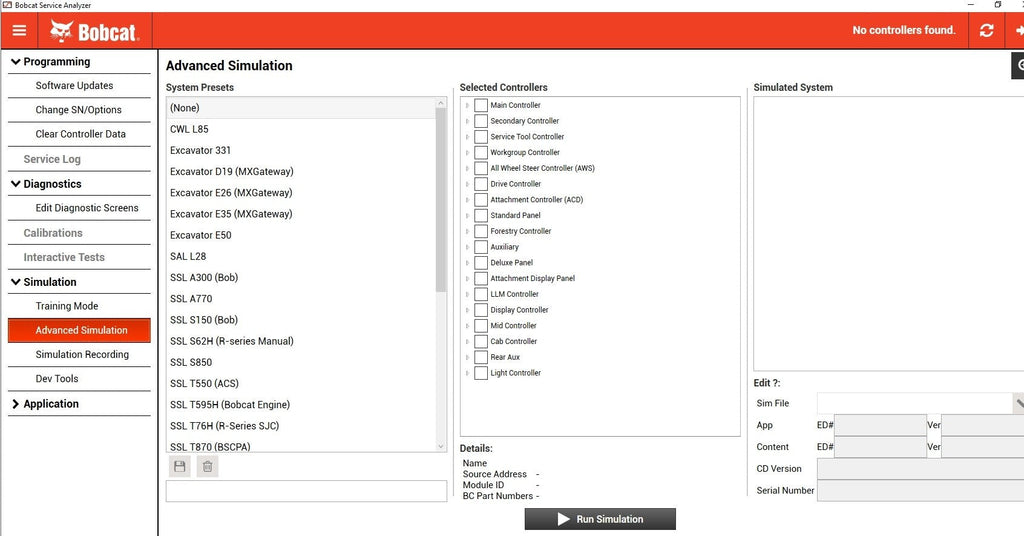The height and width of the screenshot is (536, 1024).
Task: Open the hamburger menu
Action: 19,31
